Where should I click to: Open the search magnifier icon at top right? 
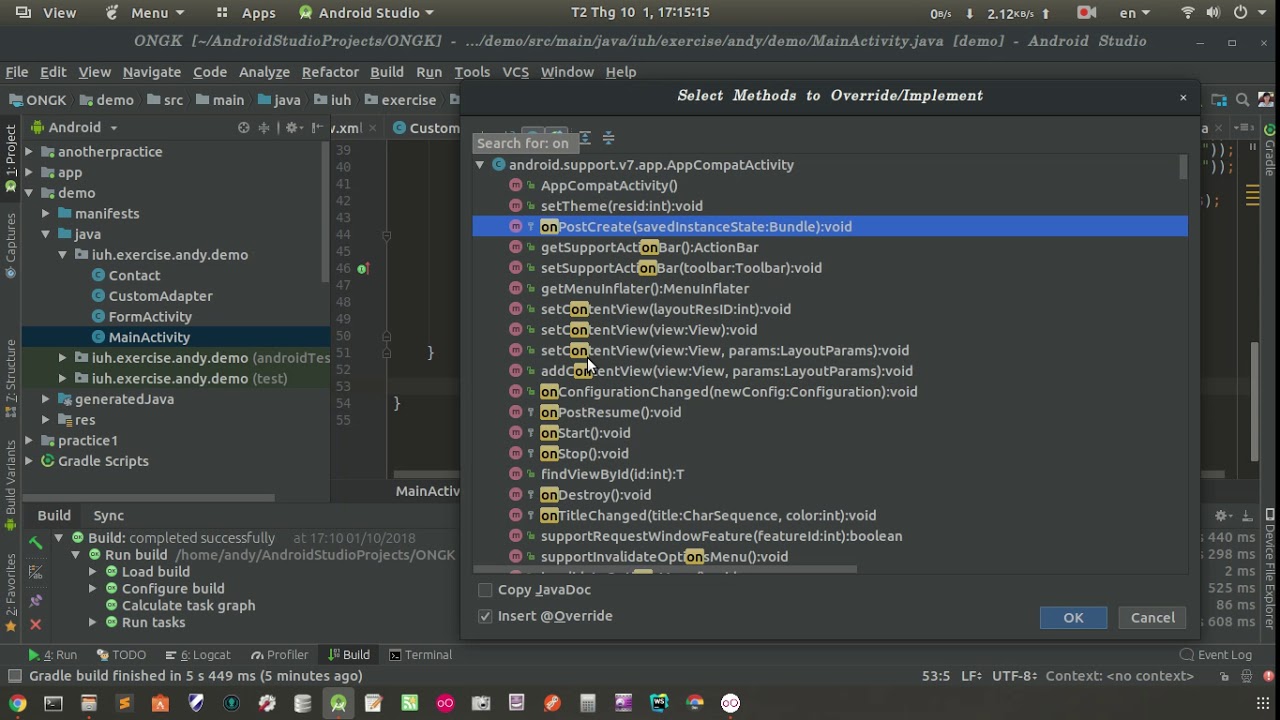(x=1242, y=100)
